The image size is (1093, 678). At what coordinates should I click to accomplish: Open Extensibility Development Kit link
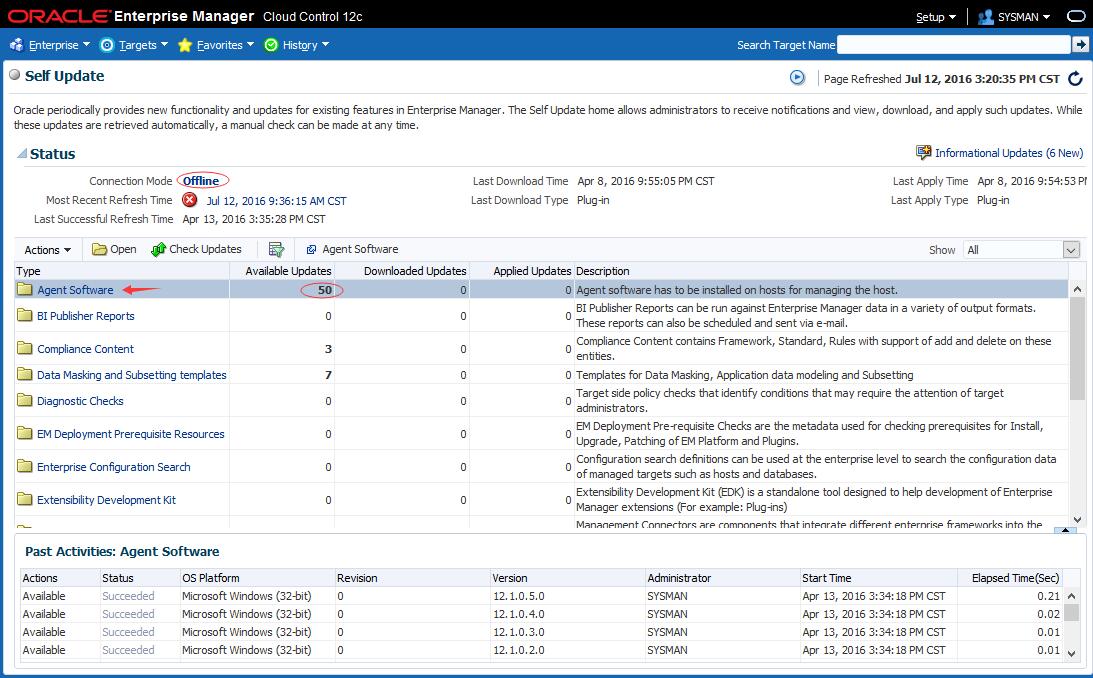106,500
